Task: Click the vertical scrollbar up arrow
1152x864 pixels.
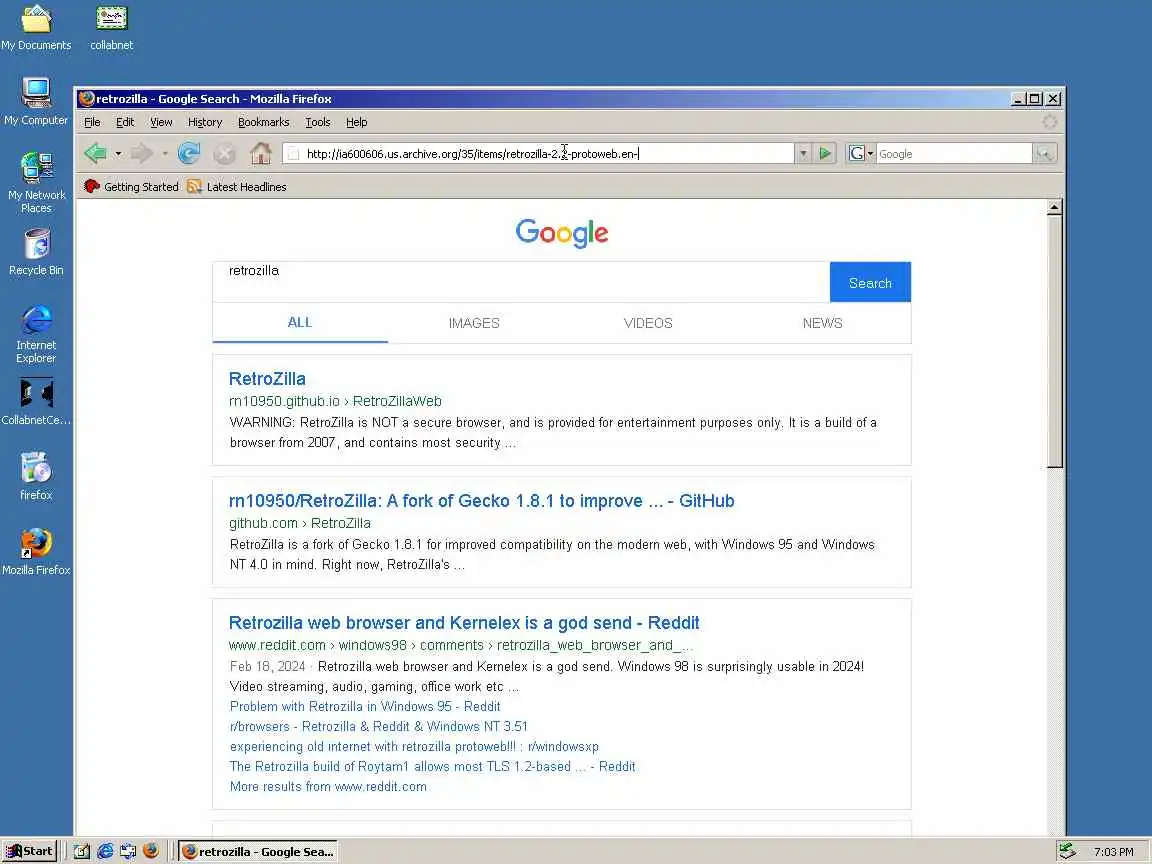Action: (1054, 207)
